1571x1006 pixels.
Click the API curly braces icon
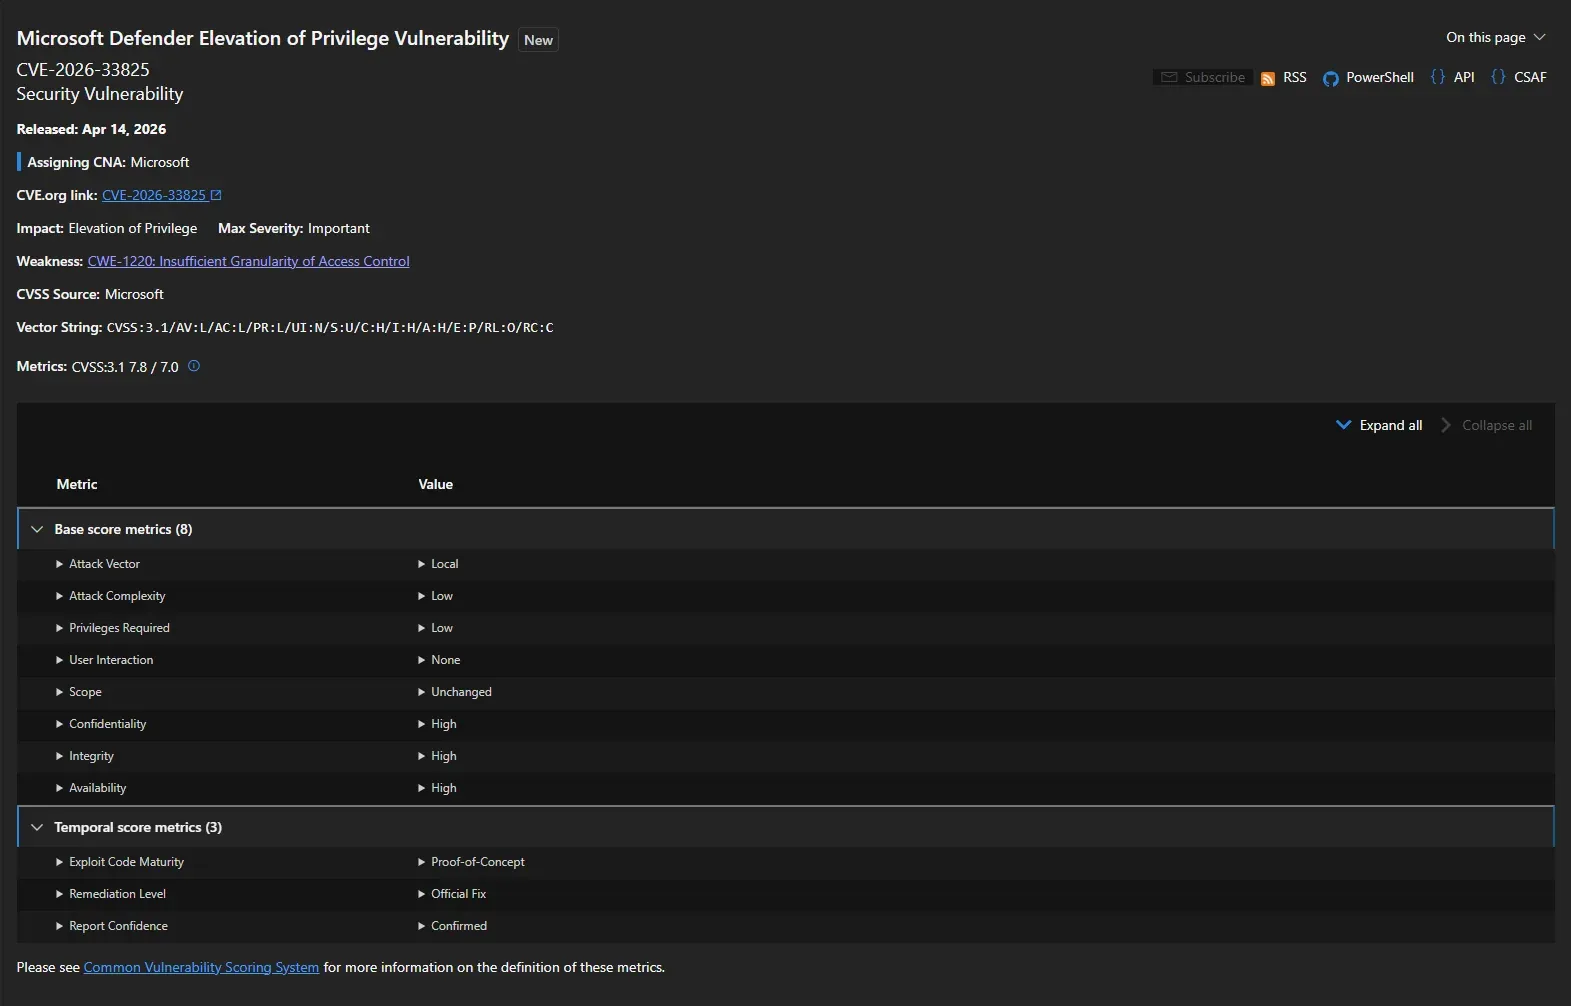click(1438, 77)
